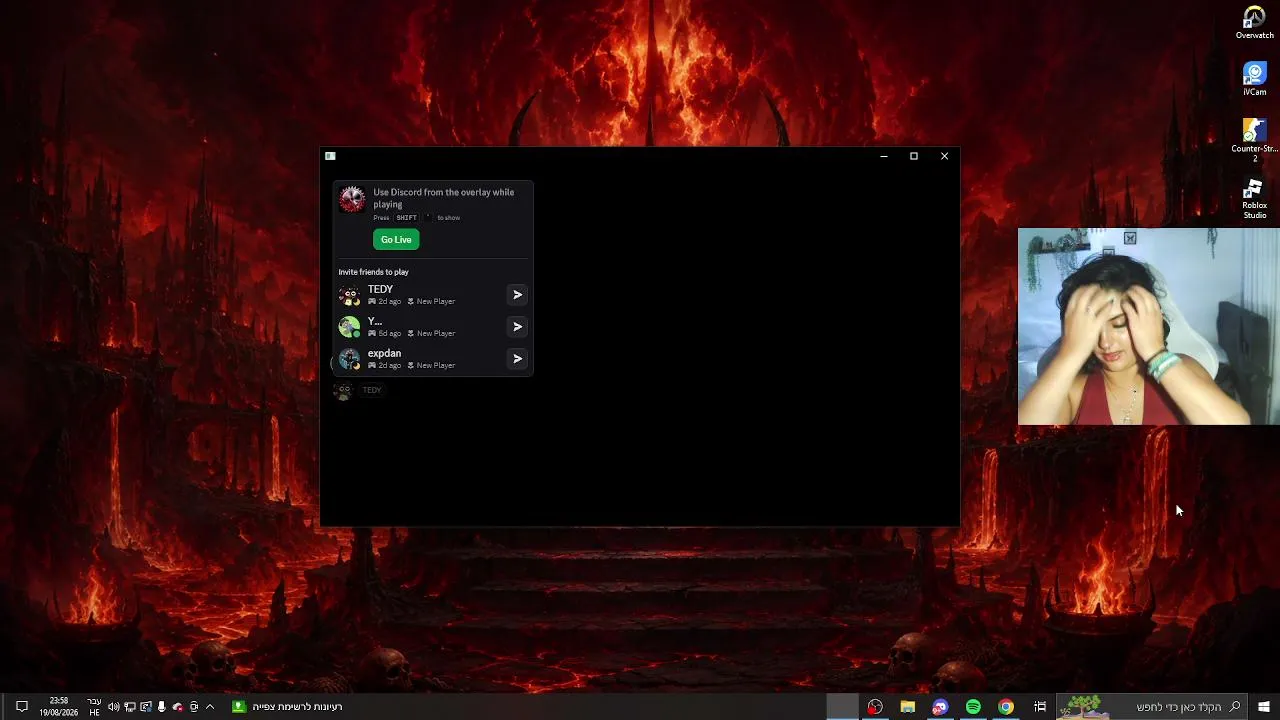1280x720 pixels.
Task: Open Task View from taskbar
Action: [1040, 707]
